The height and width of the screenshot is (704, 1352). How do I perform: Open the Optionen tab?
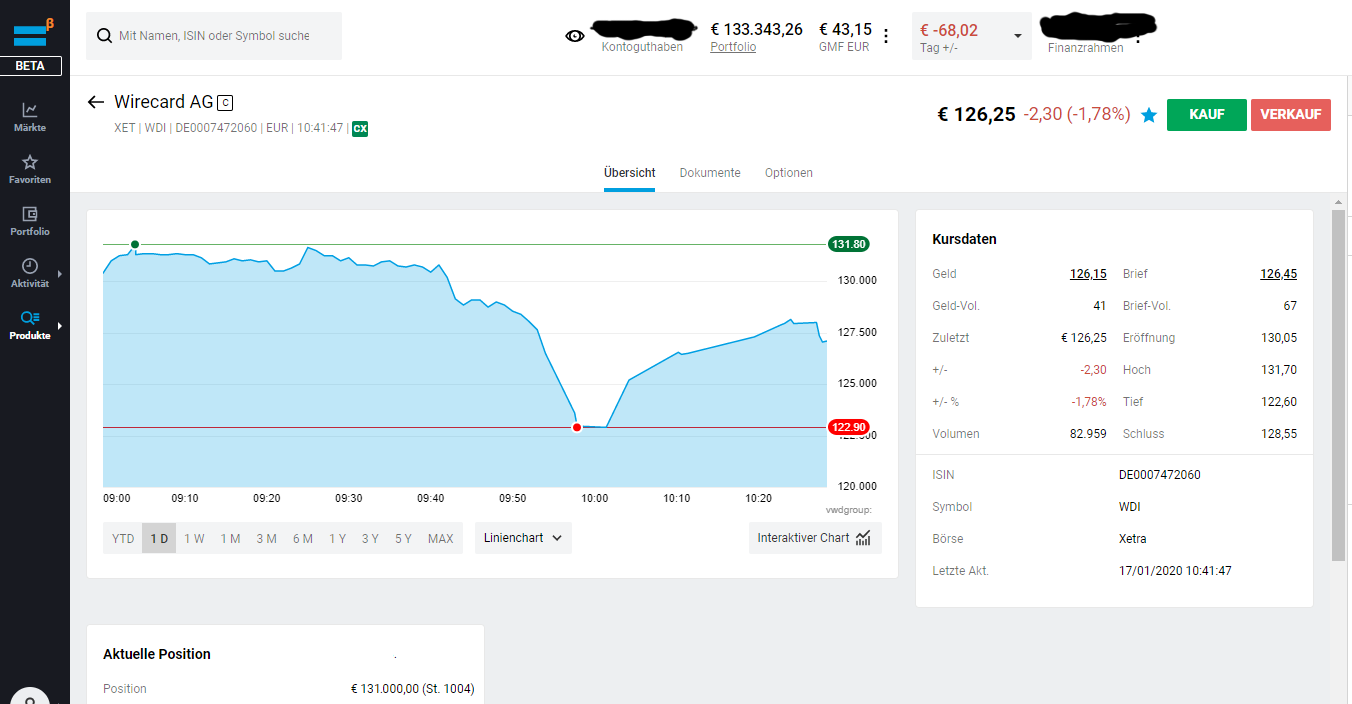coord(788,172)
